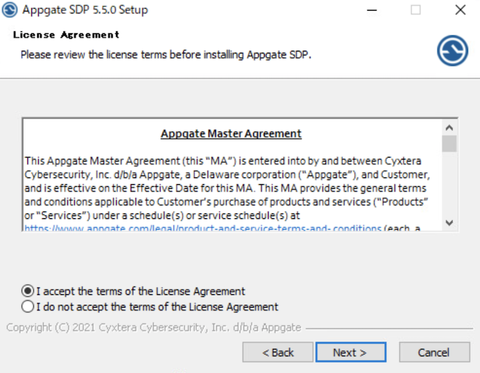The height and width of the screenshot is (373, 480).
Task: Click the Appgate icon in title bar
Action: click(10, 10)
